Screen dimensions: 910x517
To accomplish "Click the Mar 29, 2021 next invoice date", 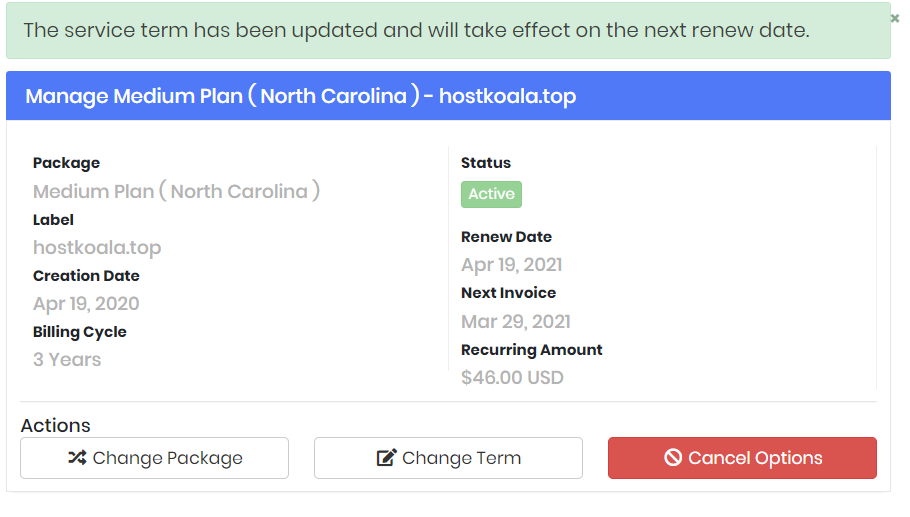I will point(516,321).
